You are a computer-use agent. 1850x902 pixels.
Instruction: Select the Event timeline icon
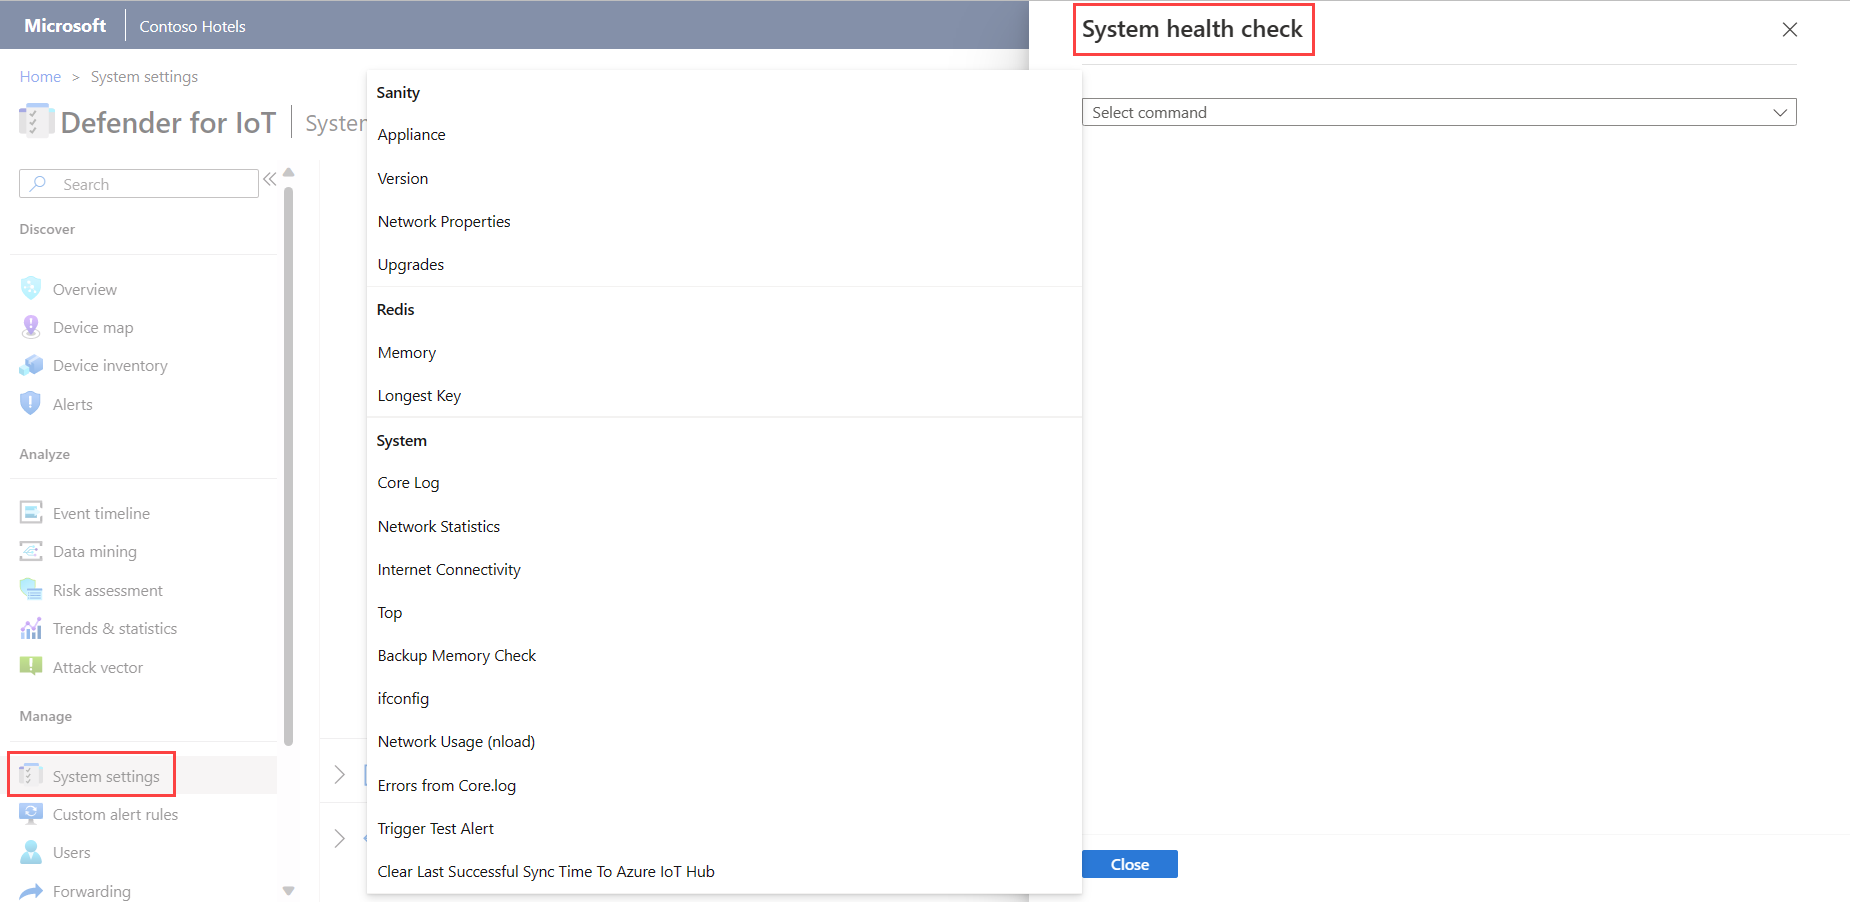(x=31, y=512)
